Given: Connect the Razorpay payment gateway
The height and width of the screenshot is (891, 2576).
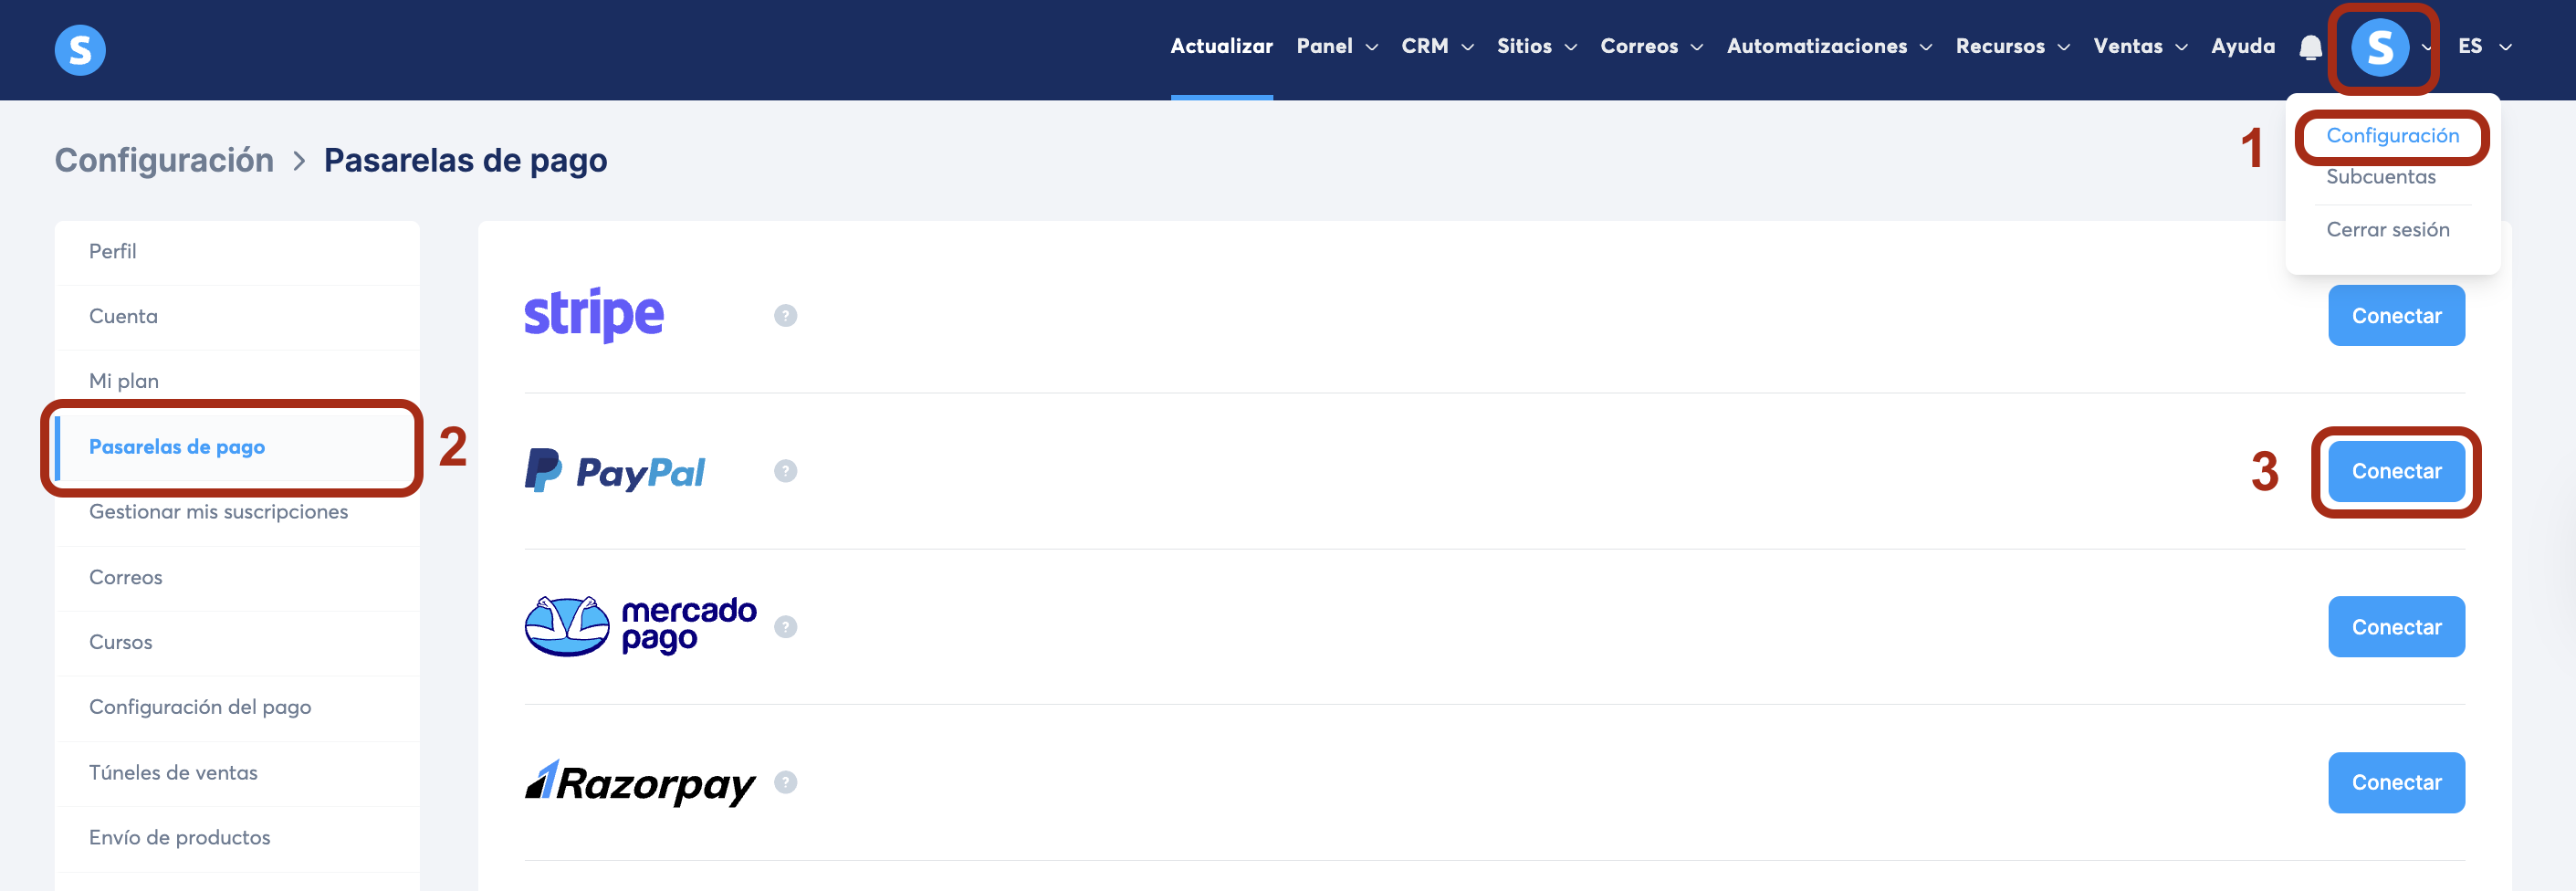Looking at the screenshot, I should click(2396, 782).
